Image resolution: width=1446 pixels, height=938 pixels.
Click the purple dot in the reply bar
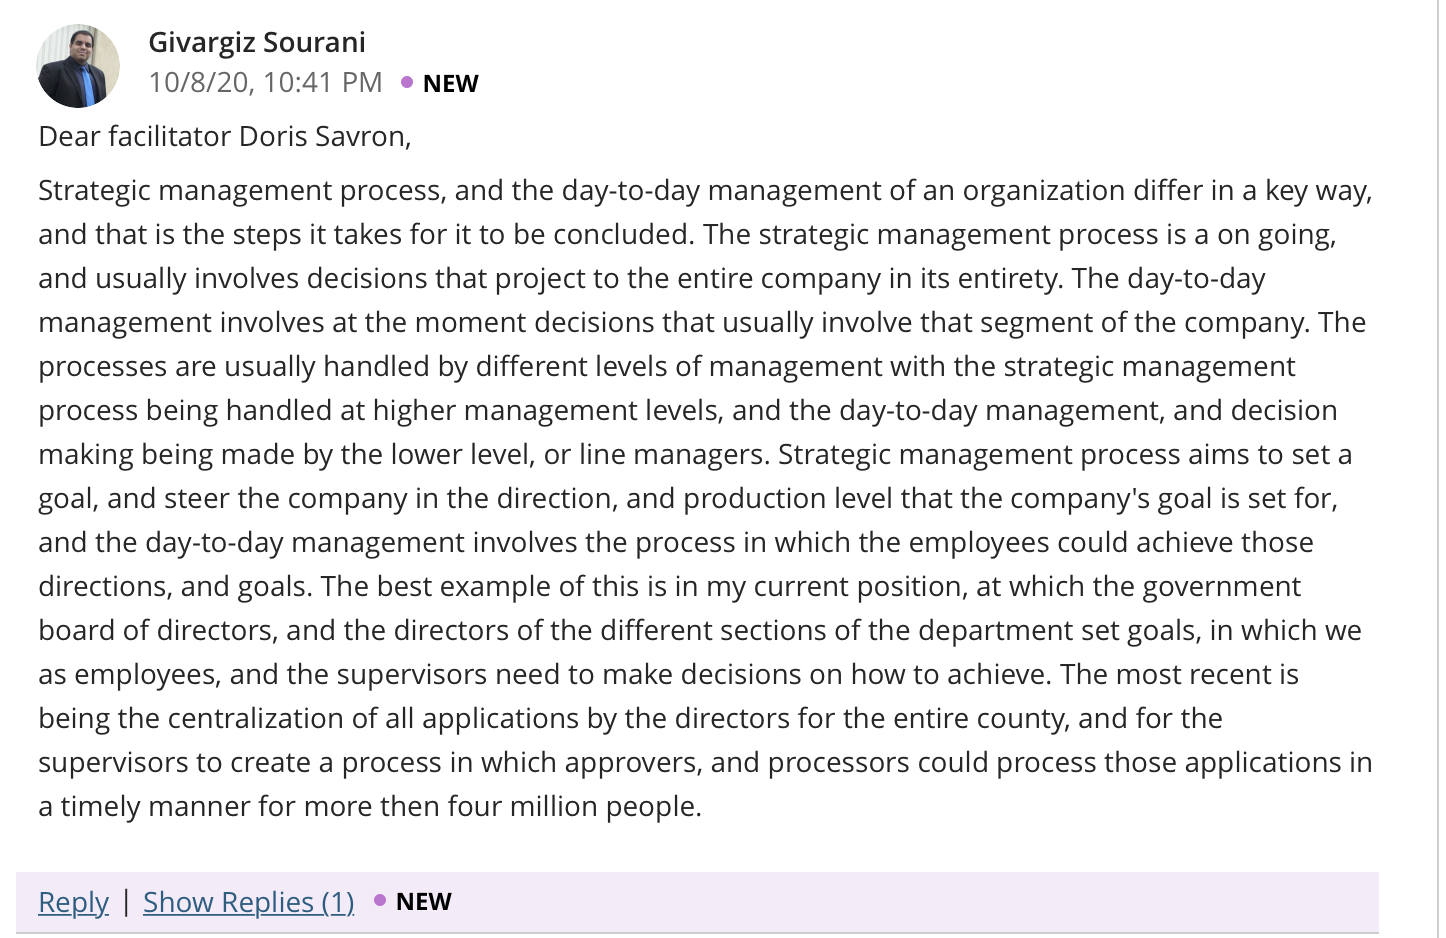click(380, 900)
